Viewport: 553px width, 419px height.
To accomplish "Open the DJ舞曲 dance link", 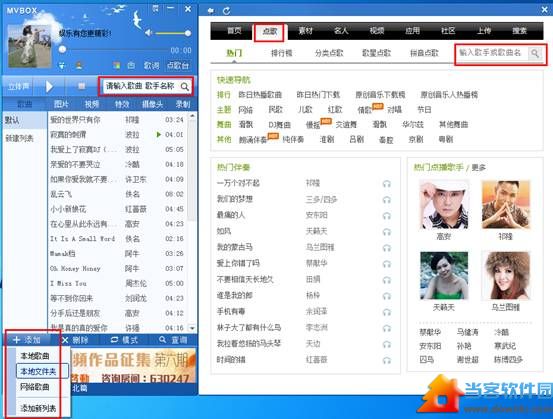I will tap(279, 125).
